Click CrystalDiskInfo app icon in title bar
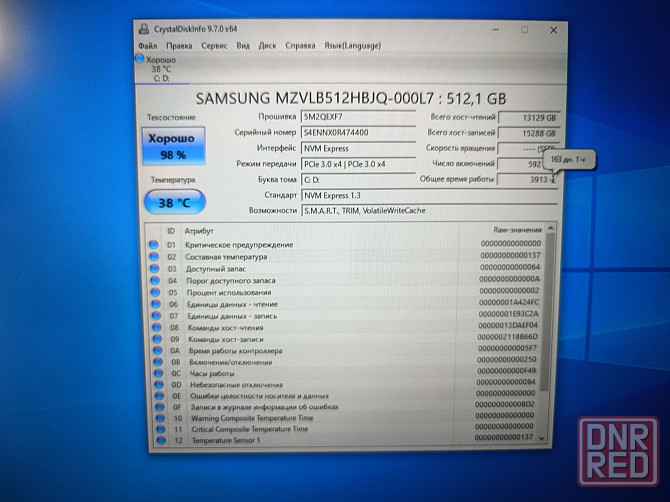 (x=142, y=29)
